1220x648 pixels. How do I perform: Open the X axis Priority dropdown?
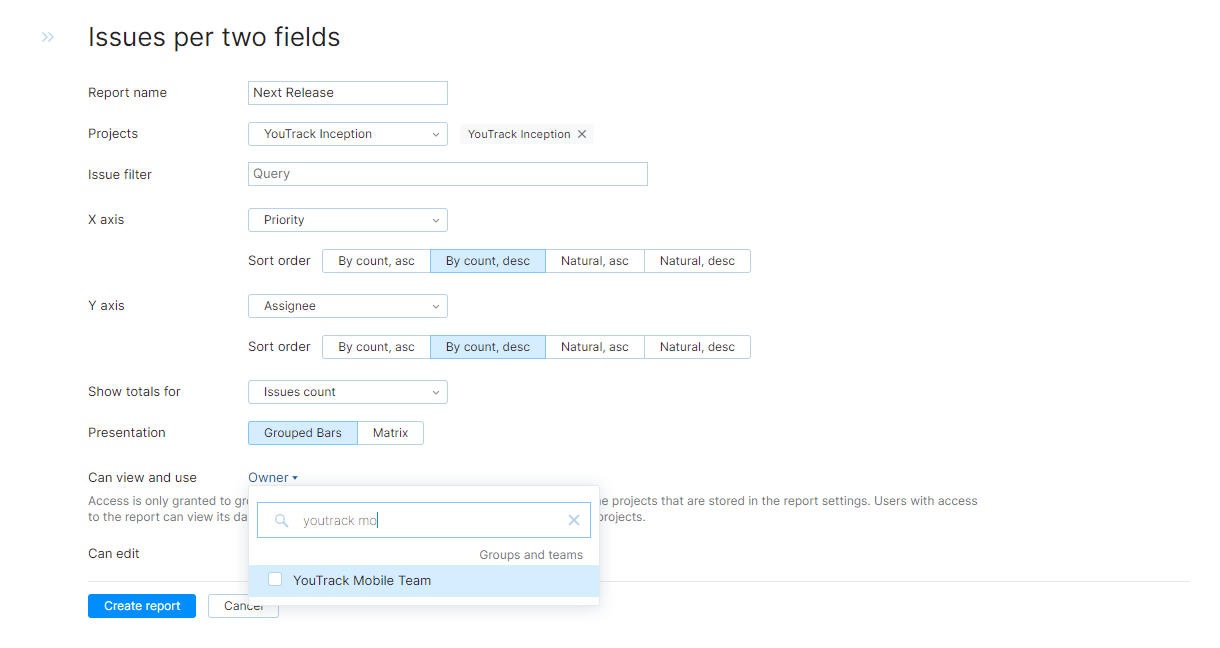[x=347, y=220]
